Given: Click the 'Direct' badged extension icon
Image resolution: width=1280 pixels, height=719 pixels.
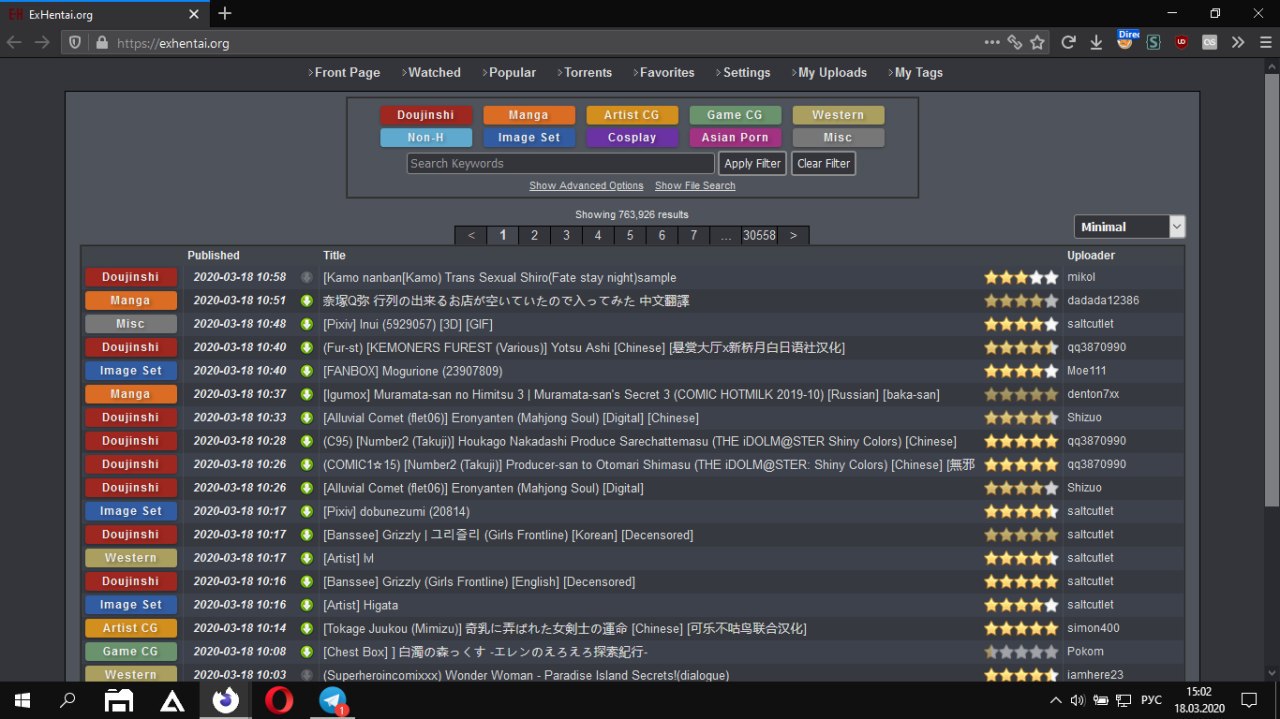Looking at the screenshot, I should click(1126, 41).
